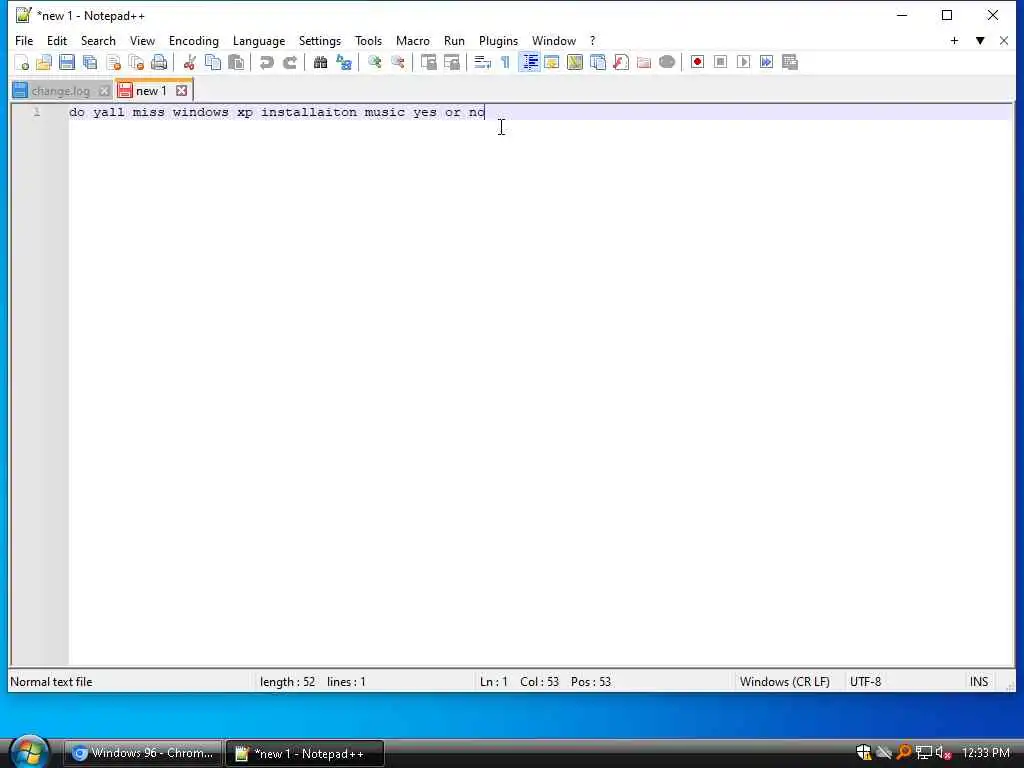
Task: Click the Paste clipboard icon
Action: (x=236, y=62)
